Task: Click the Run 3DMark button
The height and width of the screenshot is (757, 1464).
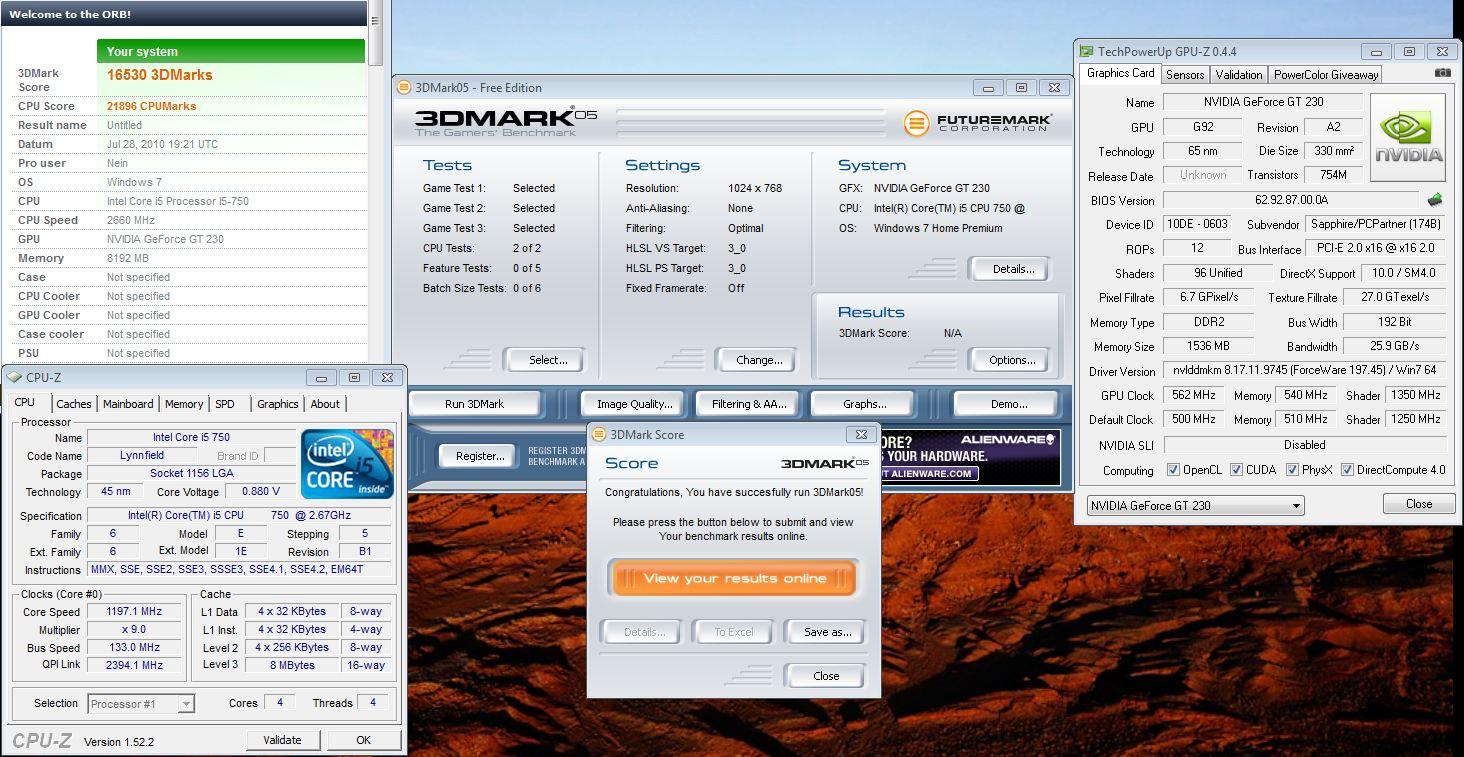Action: click(474, 404)
